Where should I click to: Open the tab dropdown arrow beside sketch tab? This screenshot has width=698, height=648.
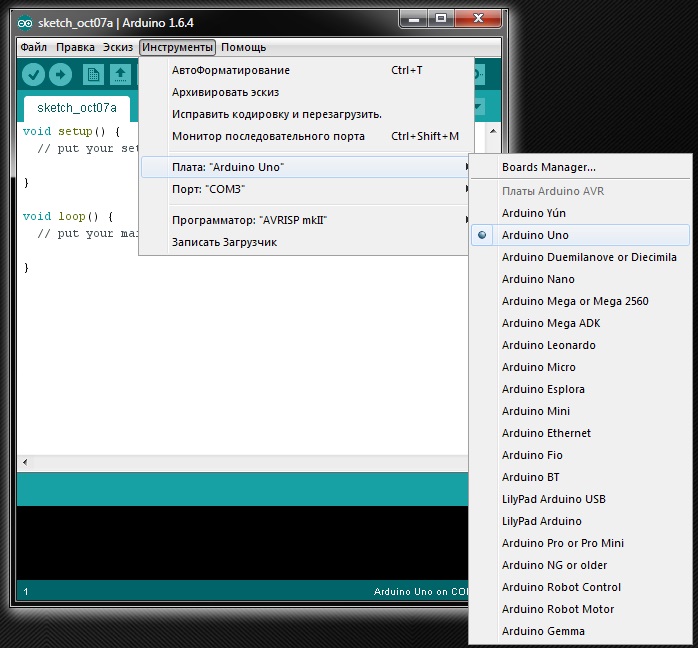(479, 107)
